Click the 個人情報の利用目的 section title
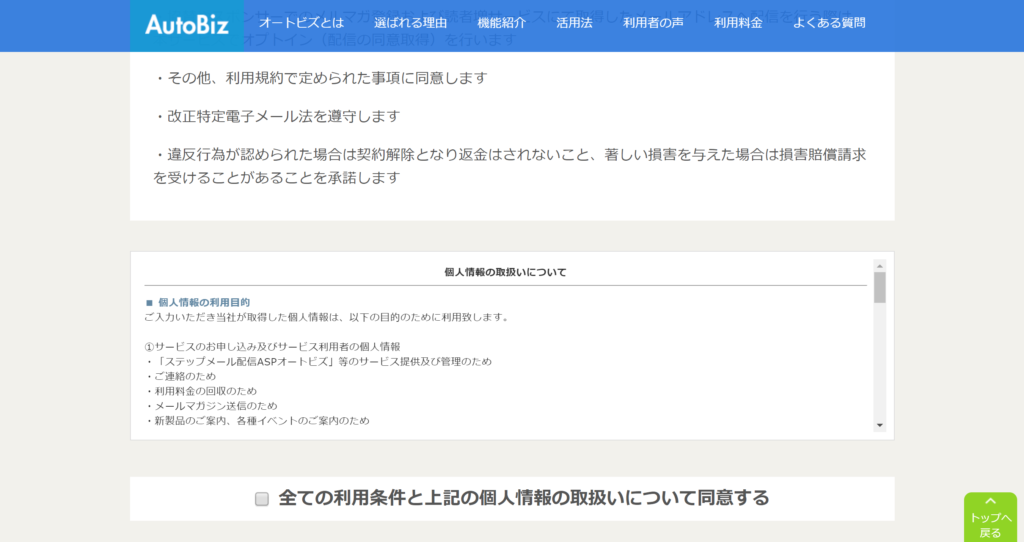This screenshot has width=1024, height=542. coord(203,302)
